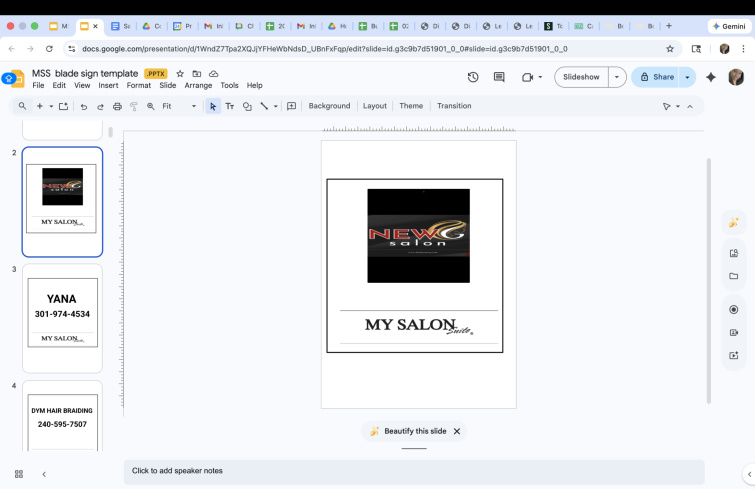
Task: Click the Gemini sparkle icon beside Share
Action: pos(711,77)
